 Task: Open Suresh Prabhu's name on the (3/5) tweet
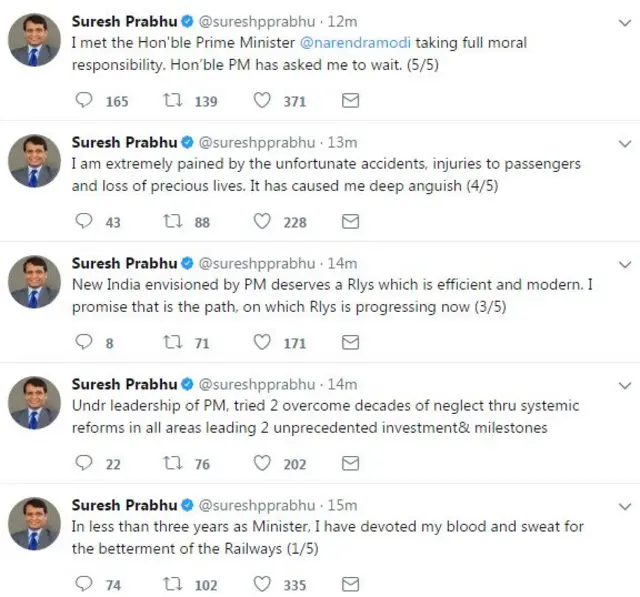pyautogui.click(x=124, y=264)
